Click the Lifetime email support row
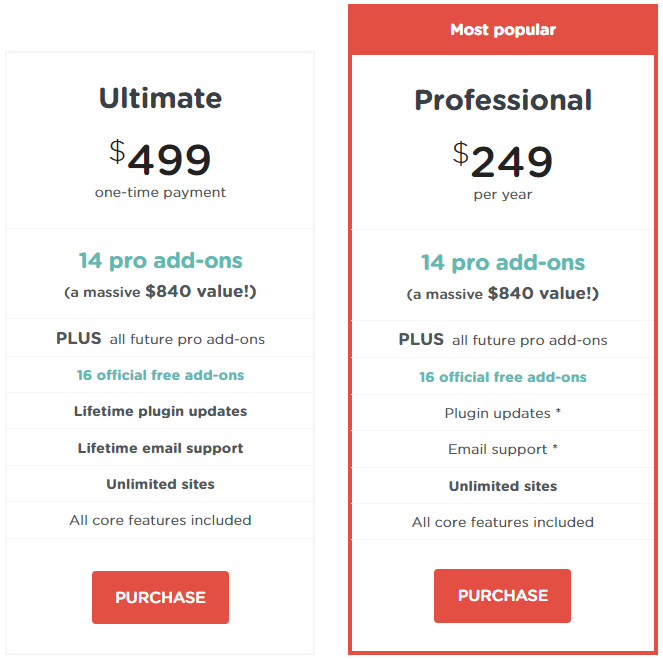663x659 pixels. coord(160,448)
